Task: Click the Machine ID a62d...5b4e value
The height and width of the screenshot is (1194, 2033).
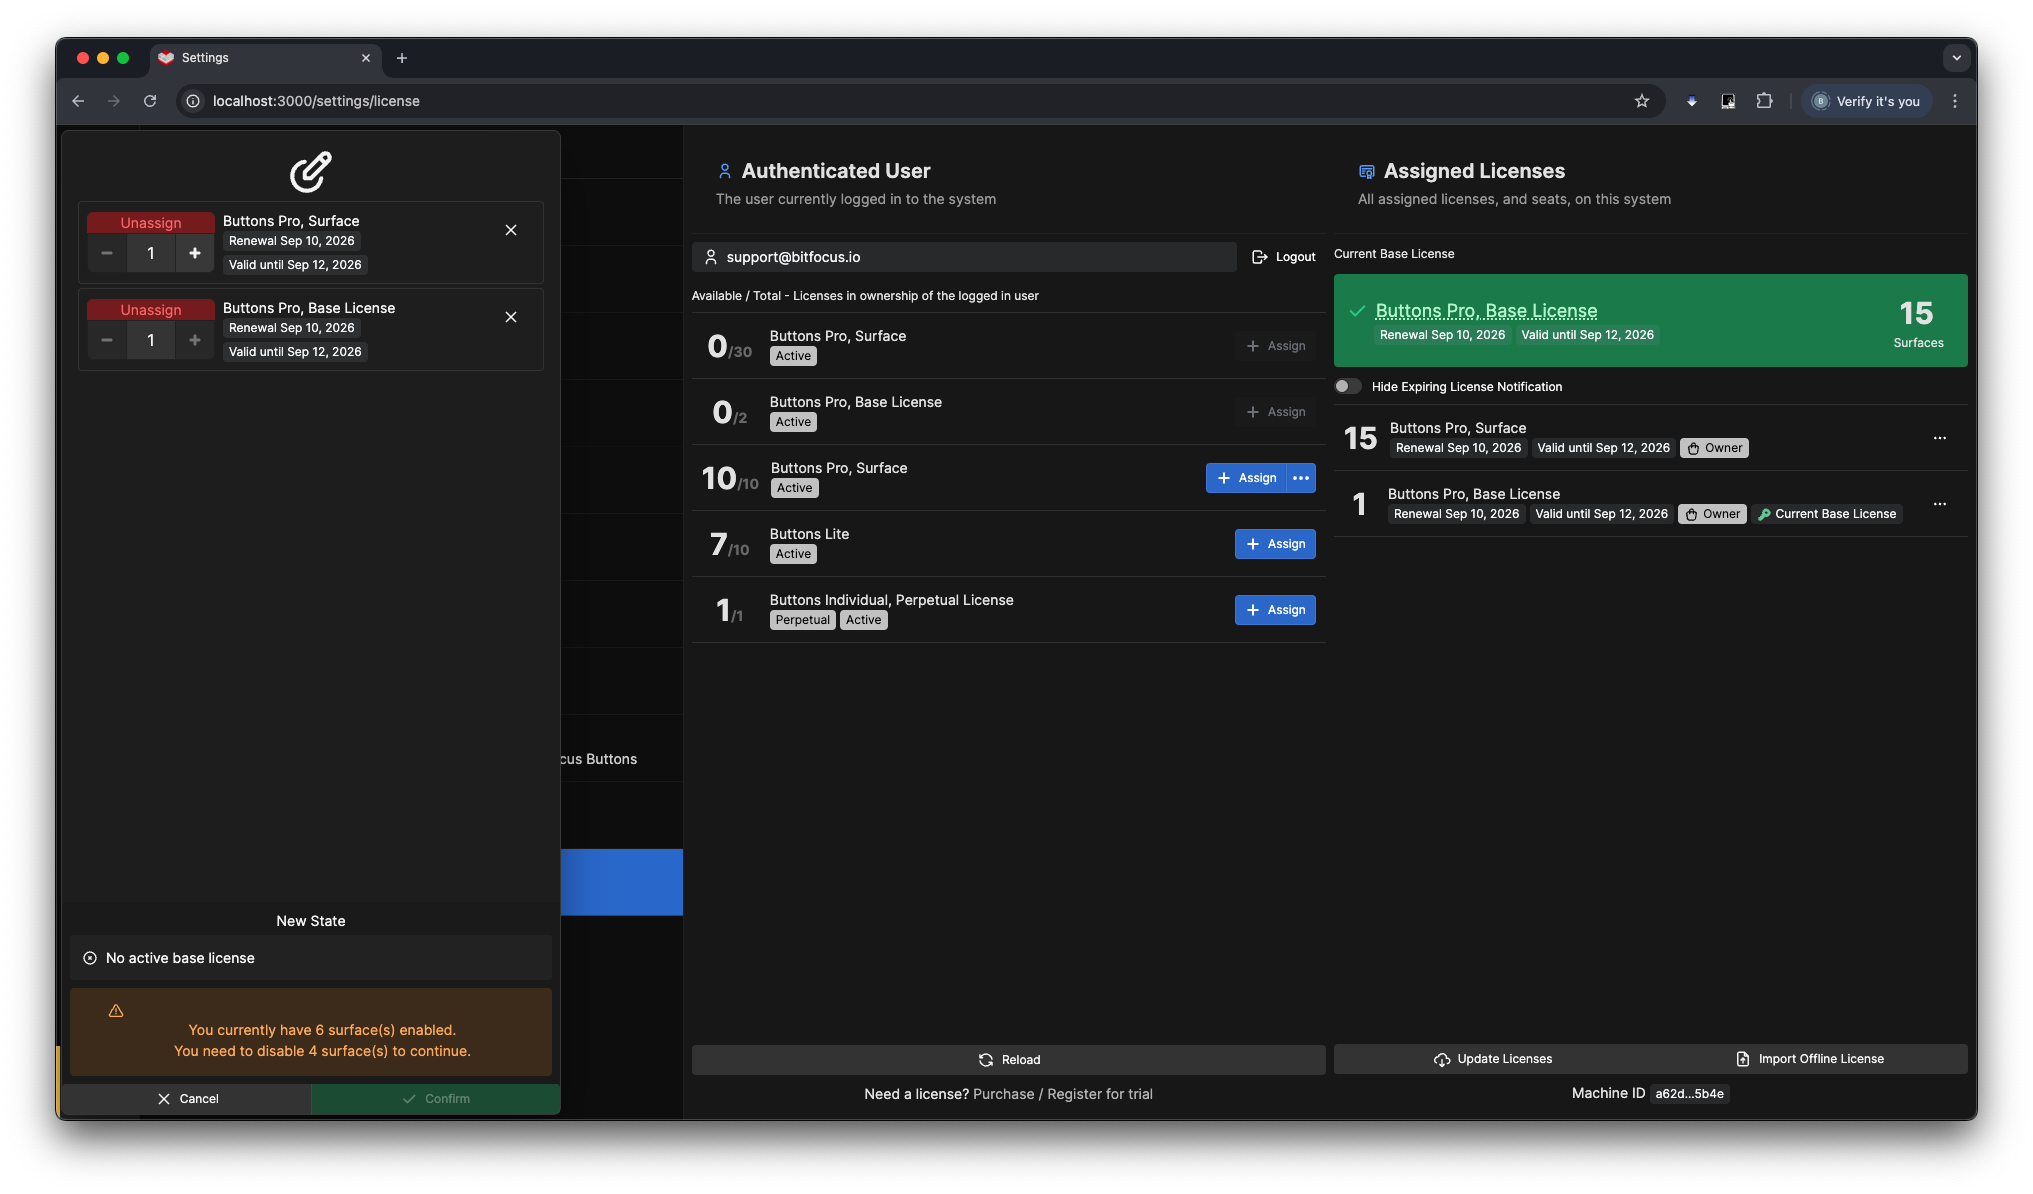Action: coord(1689,1094)
